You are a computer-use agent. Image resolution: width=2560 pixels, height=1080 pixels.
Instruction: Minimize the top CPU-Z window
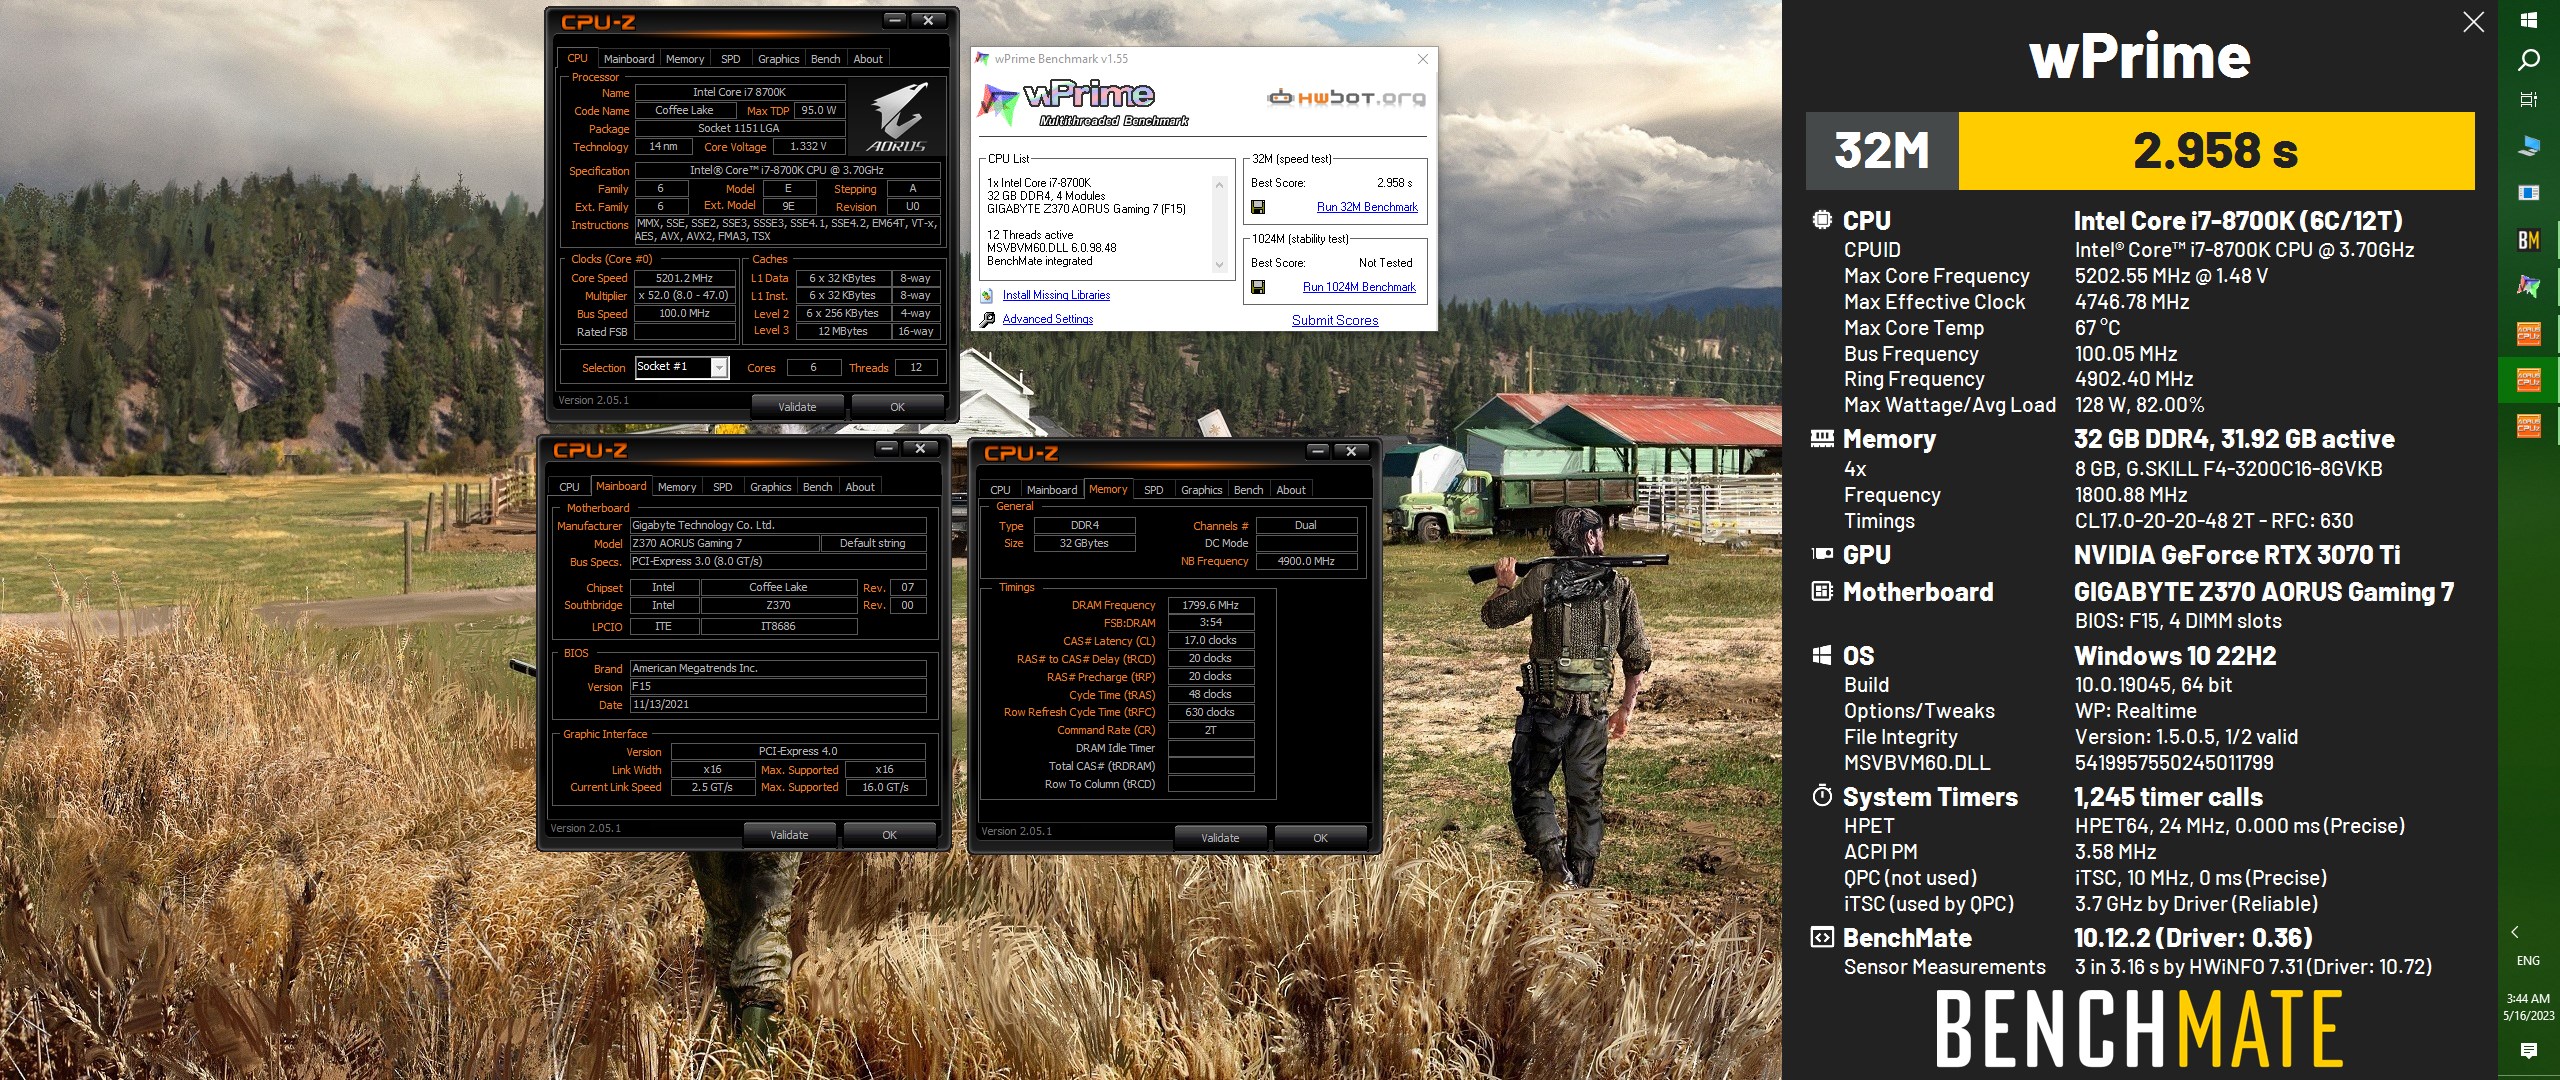[x=894, y=20]
